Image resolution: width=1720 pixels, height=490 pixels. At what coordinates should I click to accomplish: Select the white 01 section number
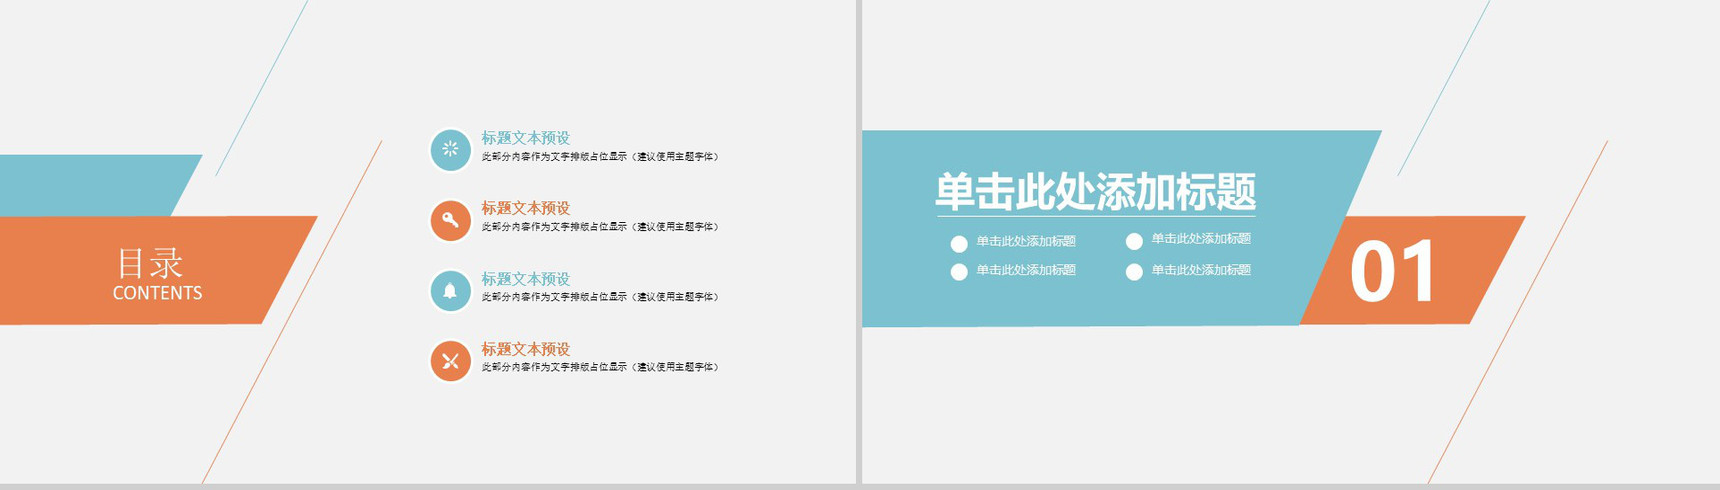[x=1392, y=271]
